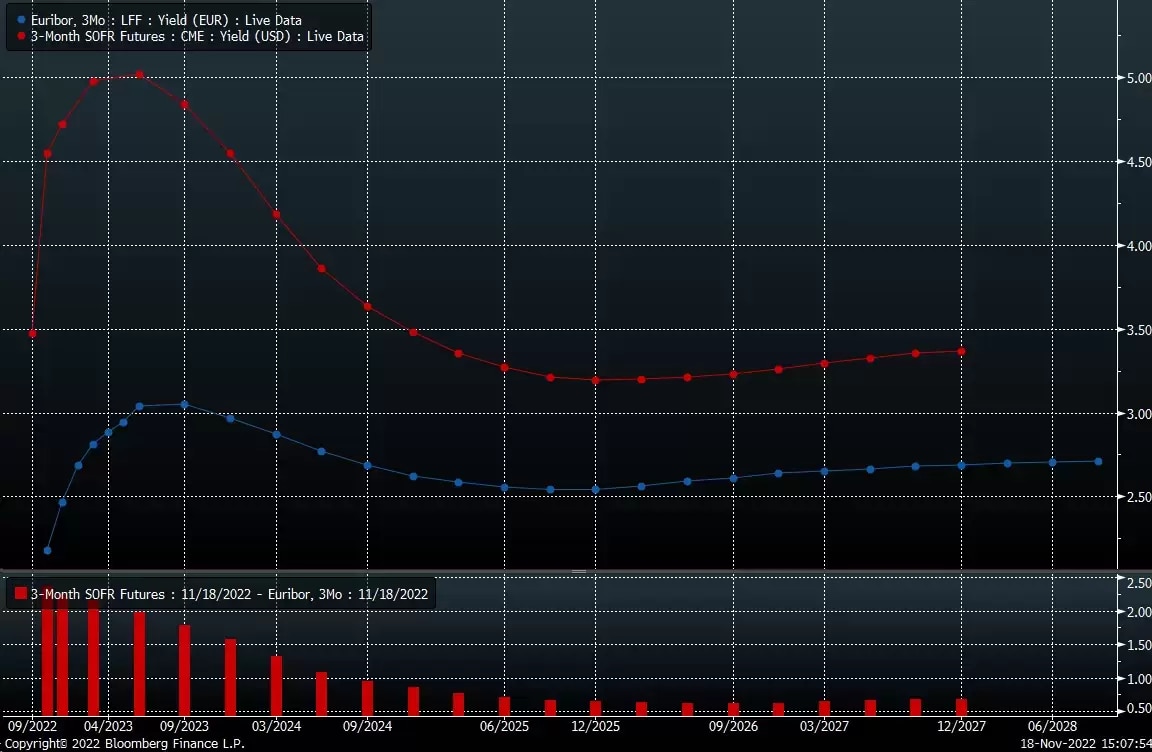
Task: Click the red SOFR Futures legend dot
Action: coord(21,35)
